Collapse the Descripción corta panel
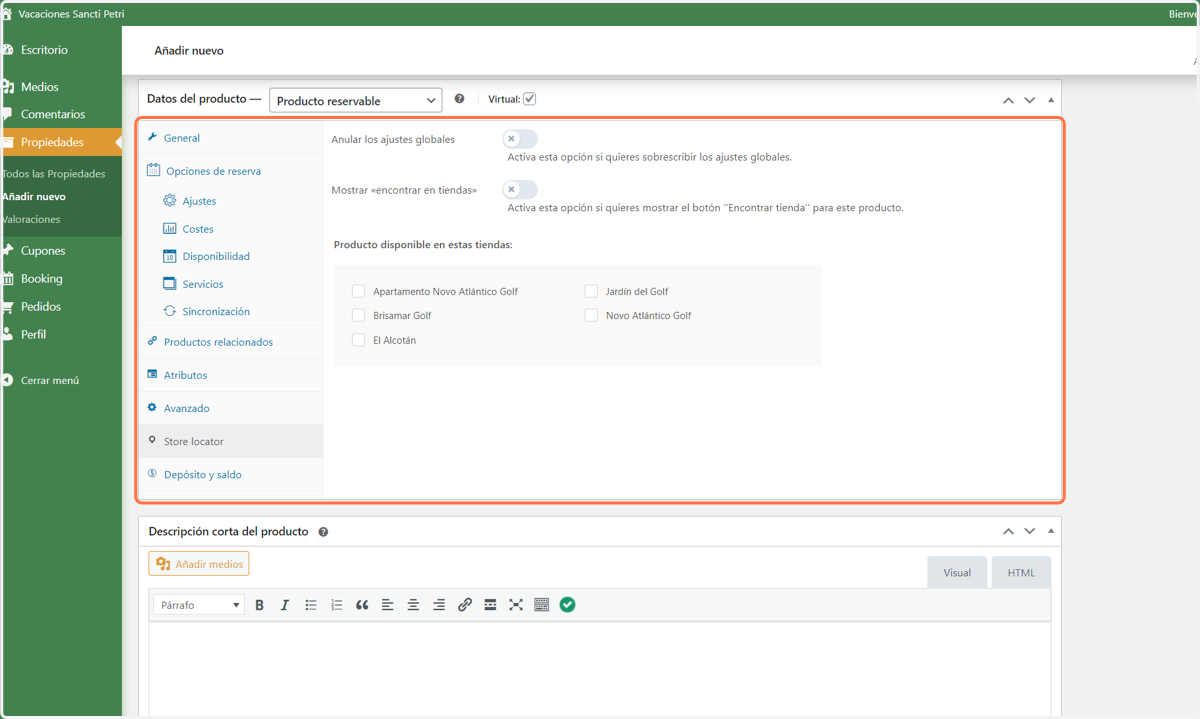 tap(1050, 532)
